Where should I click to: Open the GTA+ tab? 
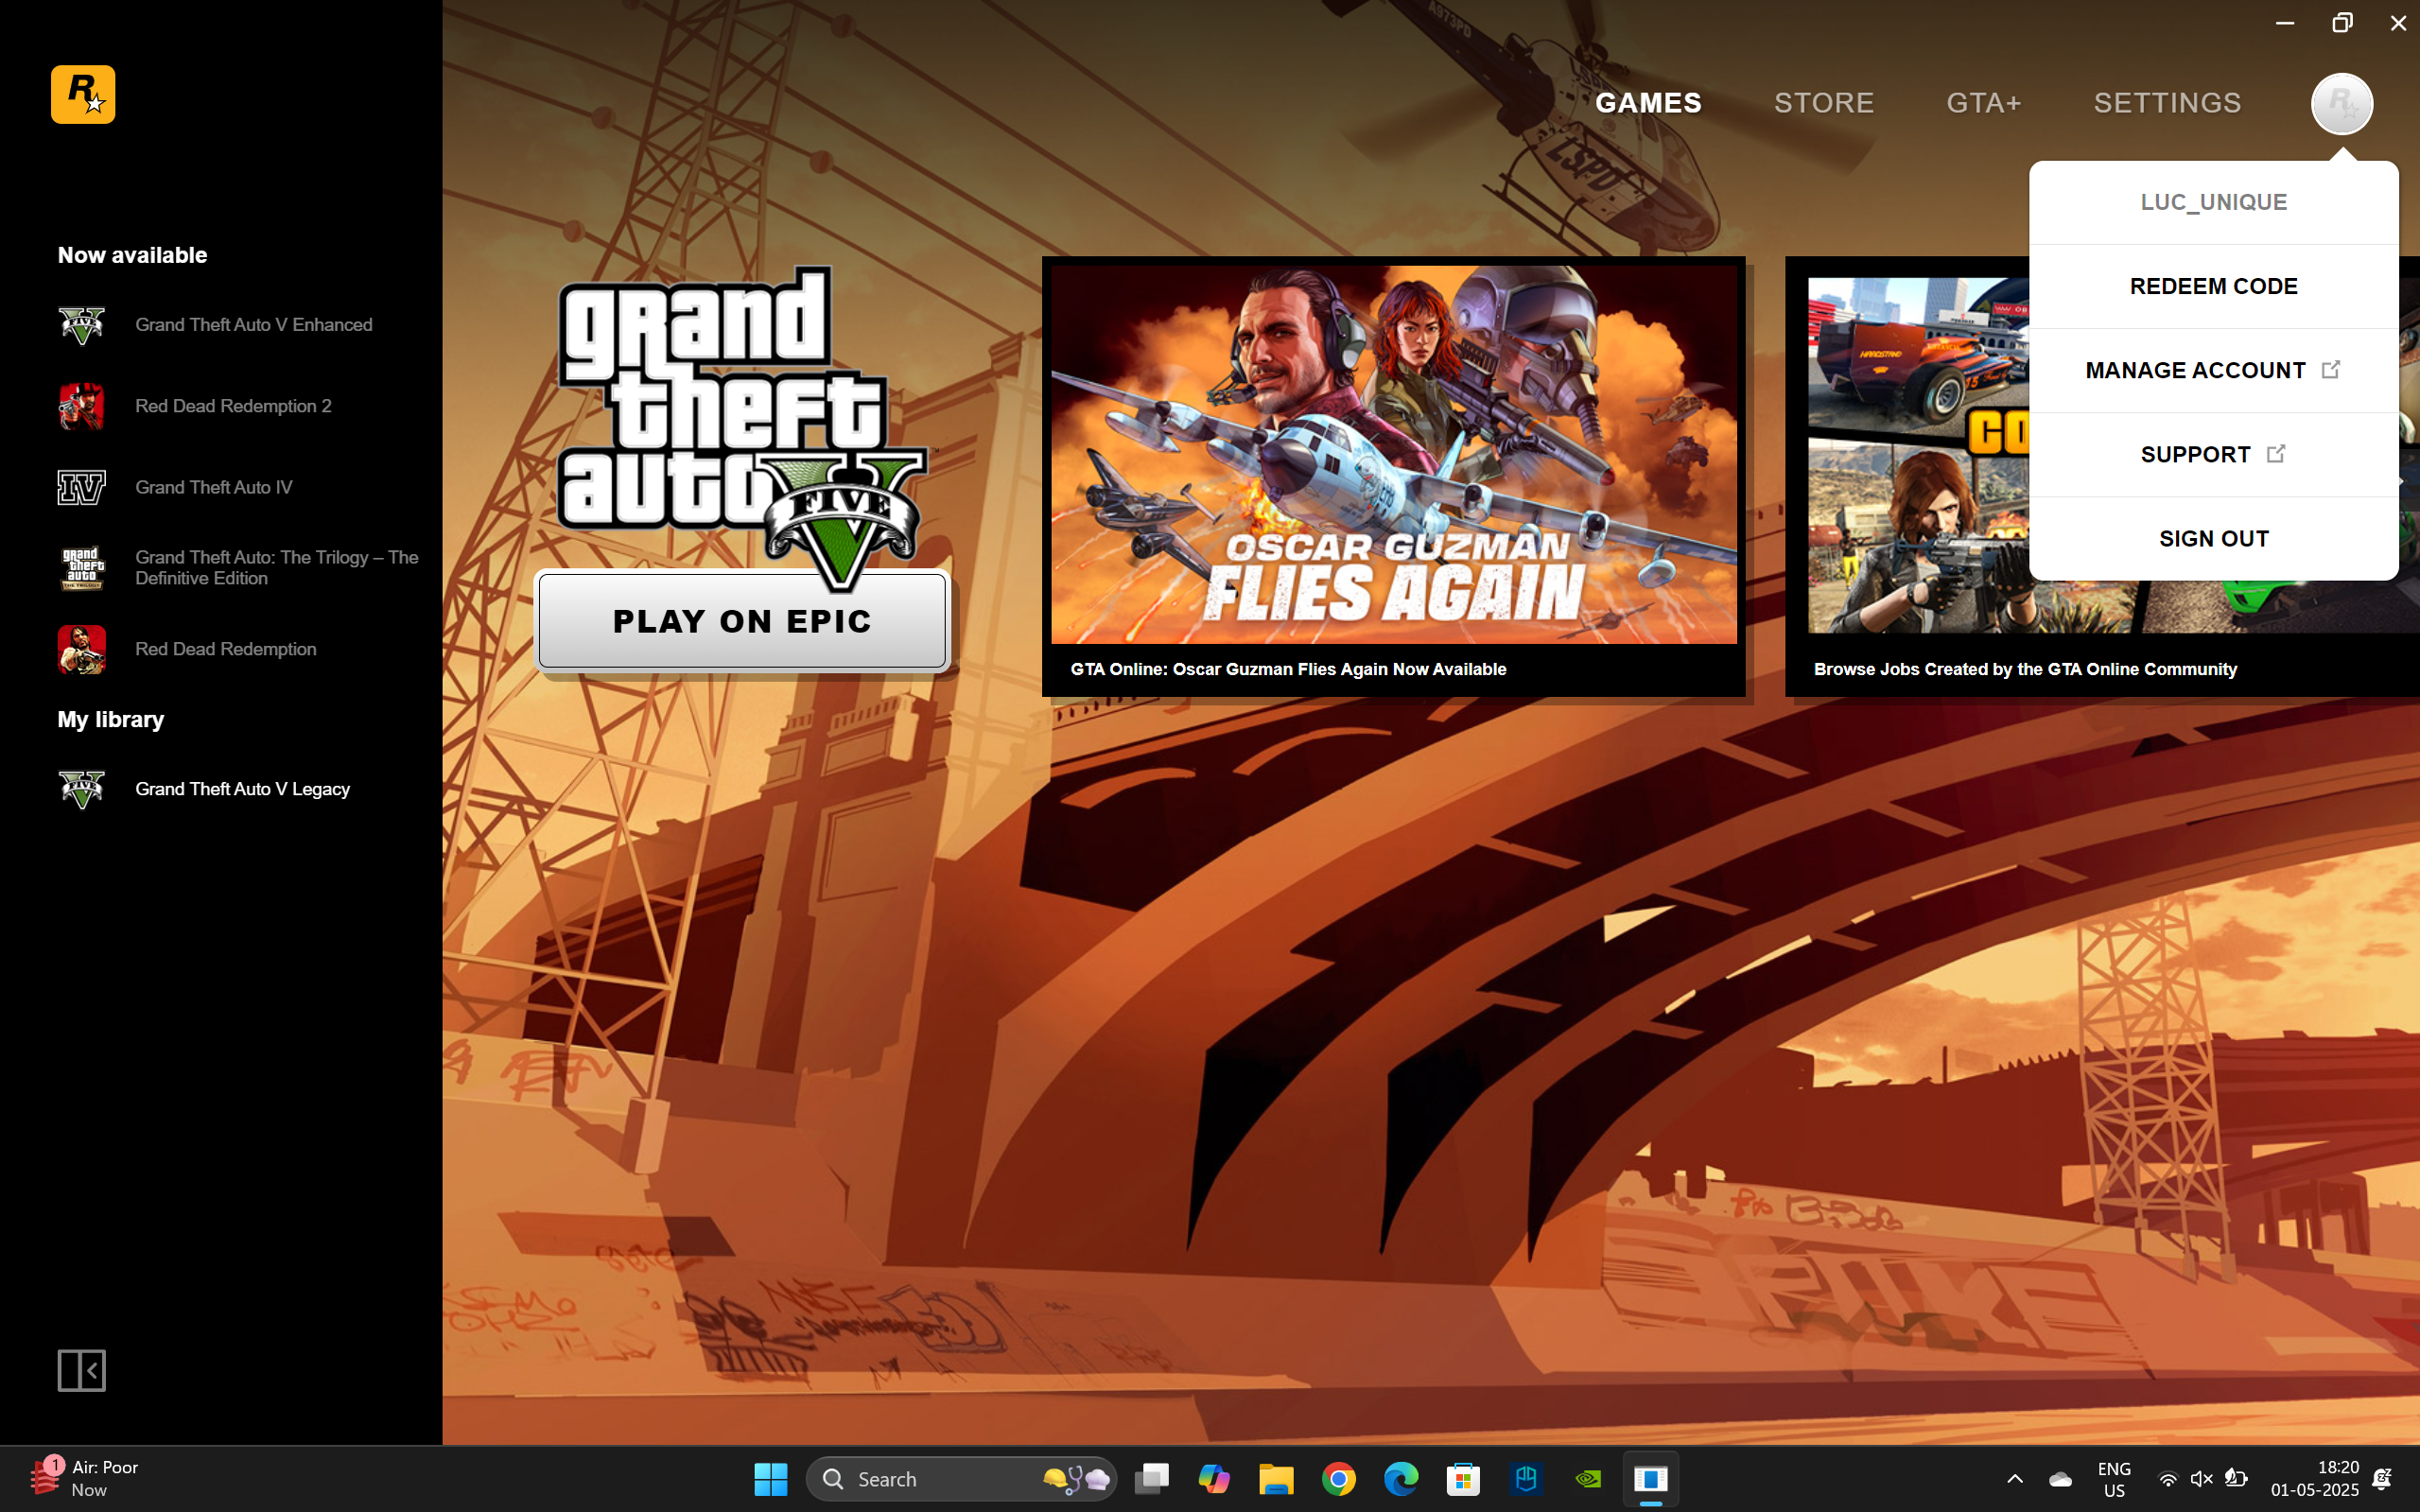click(x=1984, y=103)
